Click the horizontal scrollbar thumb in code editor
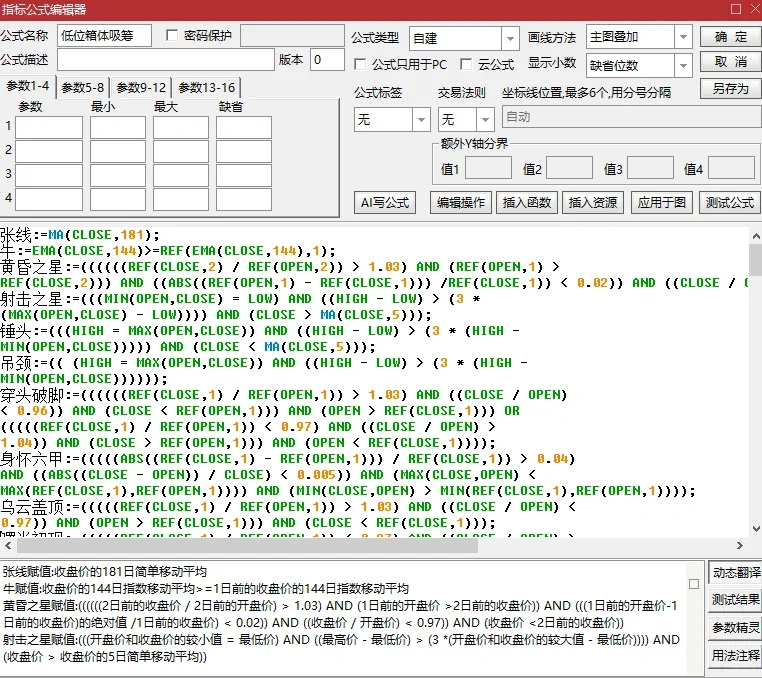The width and height of the screenshot is (762, 678). [x=247, y=546]
